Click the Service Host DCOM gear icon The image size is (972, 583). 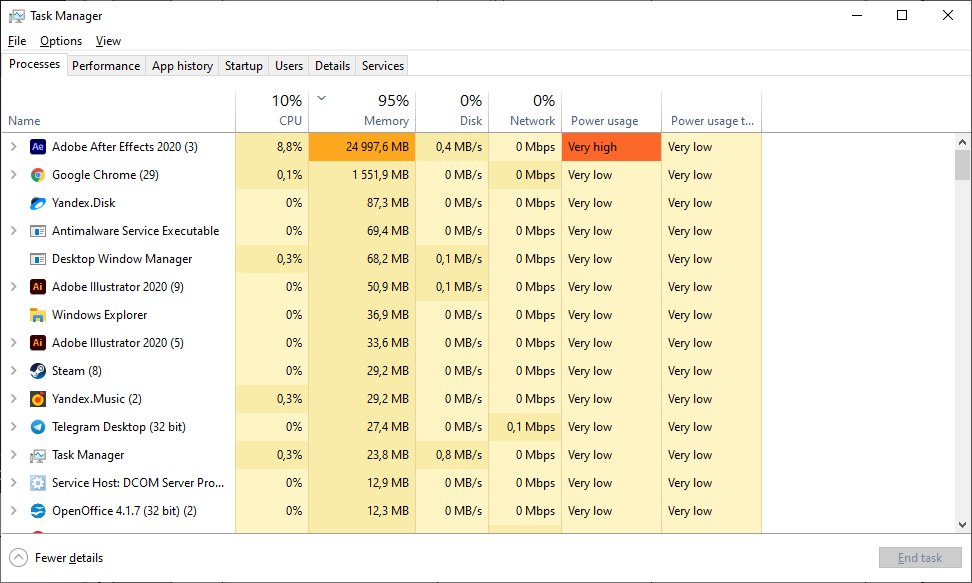pos(38,483)
